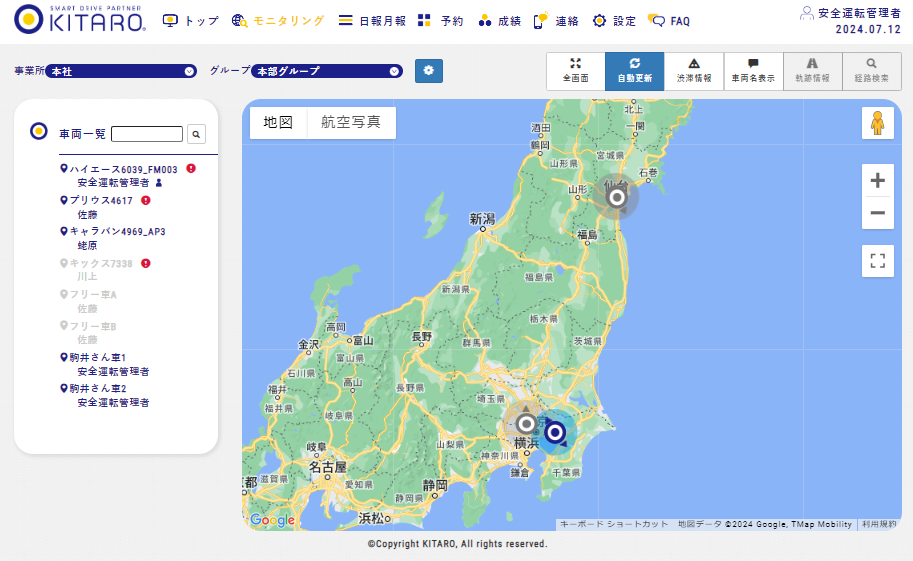Click the 経路検索 button
The image size is (913, 561).
872,71
